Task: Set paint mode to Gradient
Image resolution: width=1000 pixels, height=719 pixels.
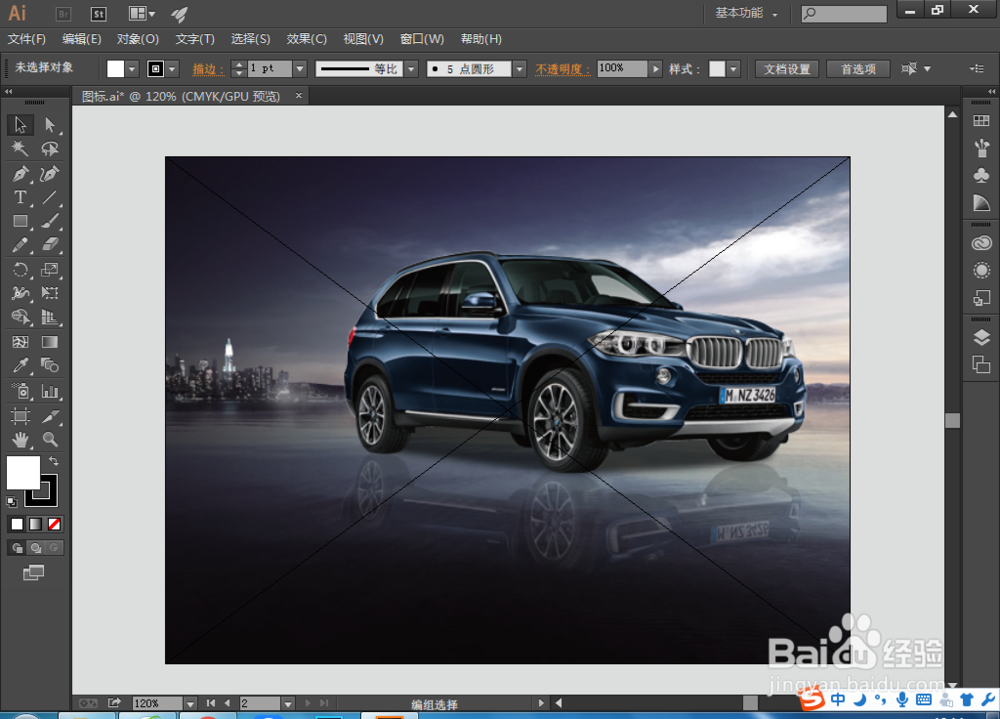Action: 36,524
